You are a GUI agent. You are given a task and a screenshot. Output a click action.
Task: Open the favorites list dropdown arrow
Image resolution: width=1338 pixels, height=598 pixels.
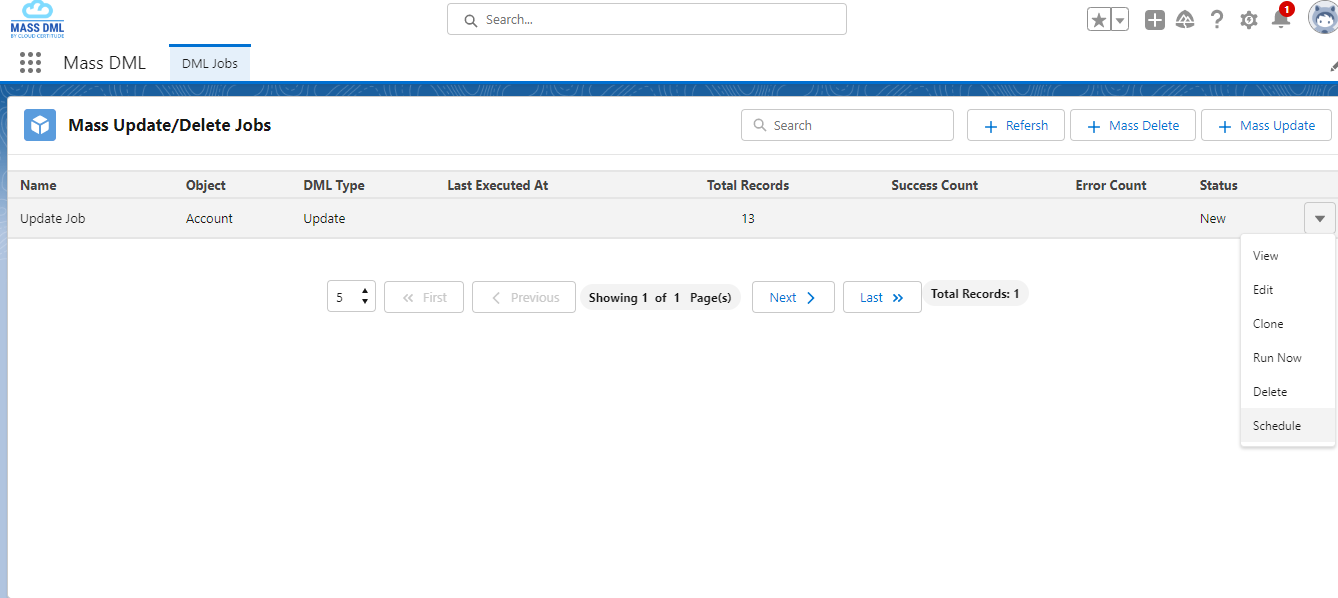tap(1120, 20)
